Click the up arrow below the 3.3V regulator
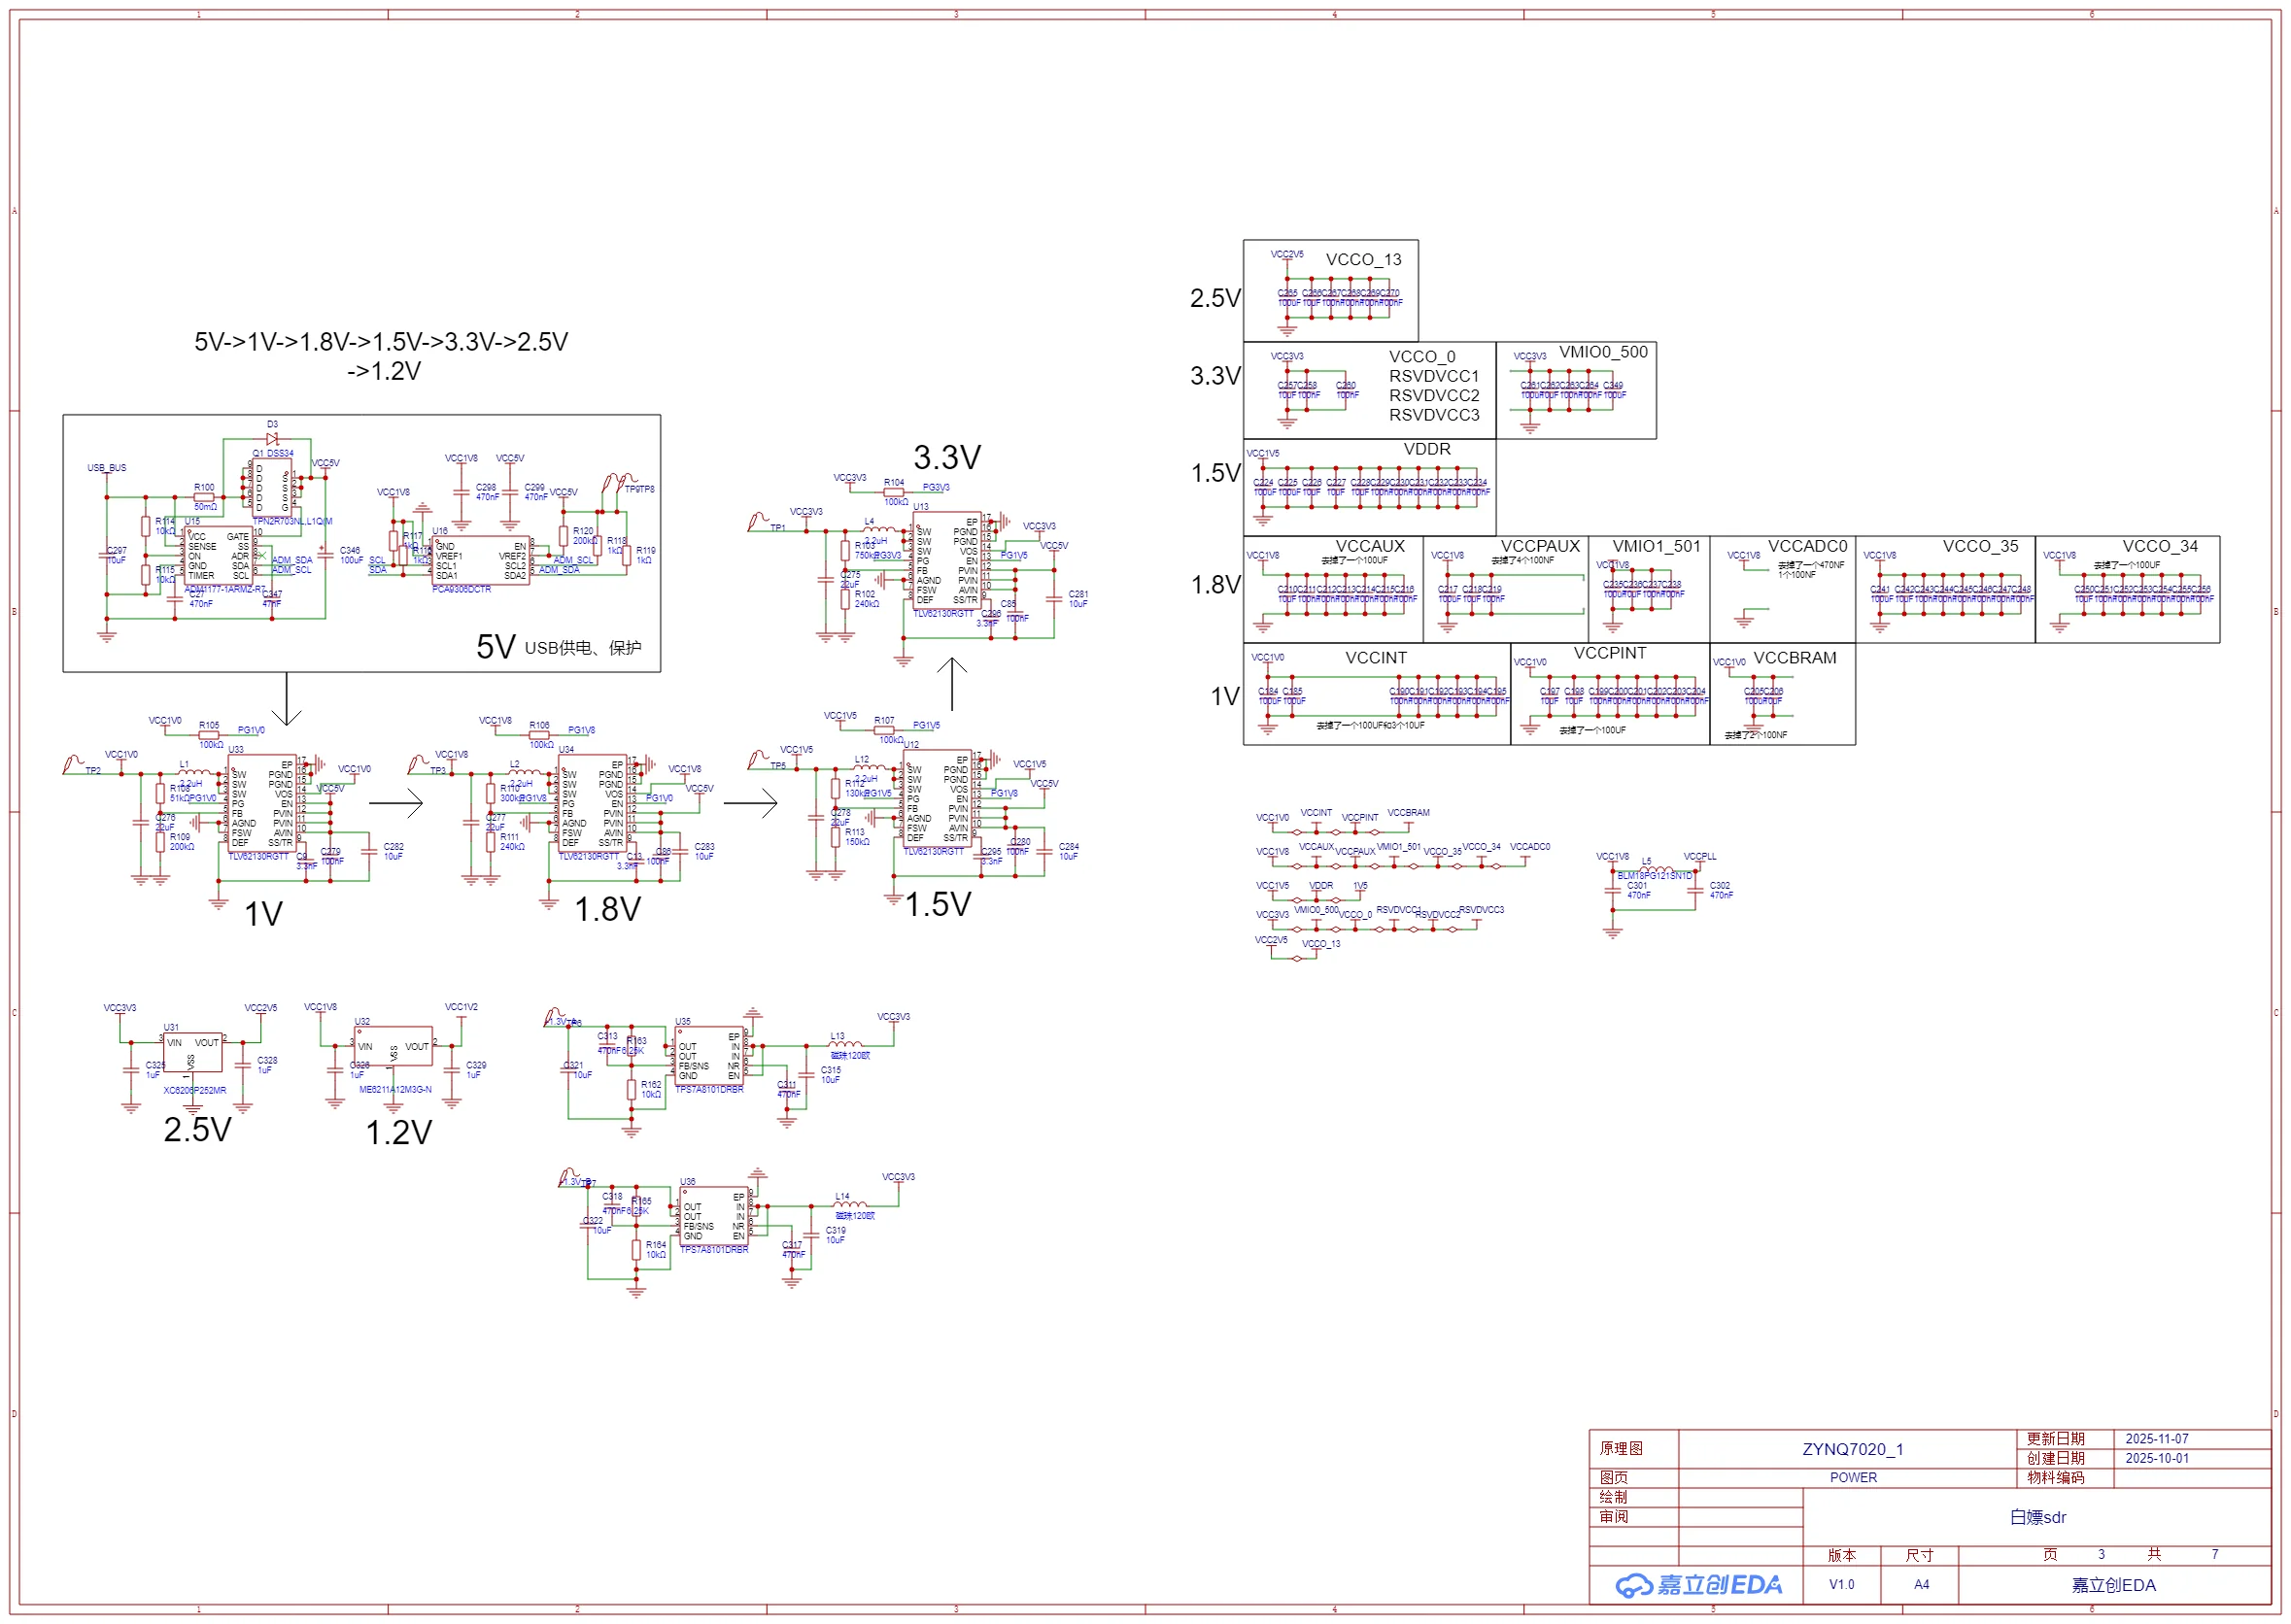Screen dimensions: 2291x1624 [952, 683]
